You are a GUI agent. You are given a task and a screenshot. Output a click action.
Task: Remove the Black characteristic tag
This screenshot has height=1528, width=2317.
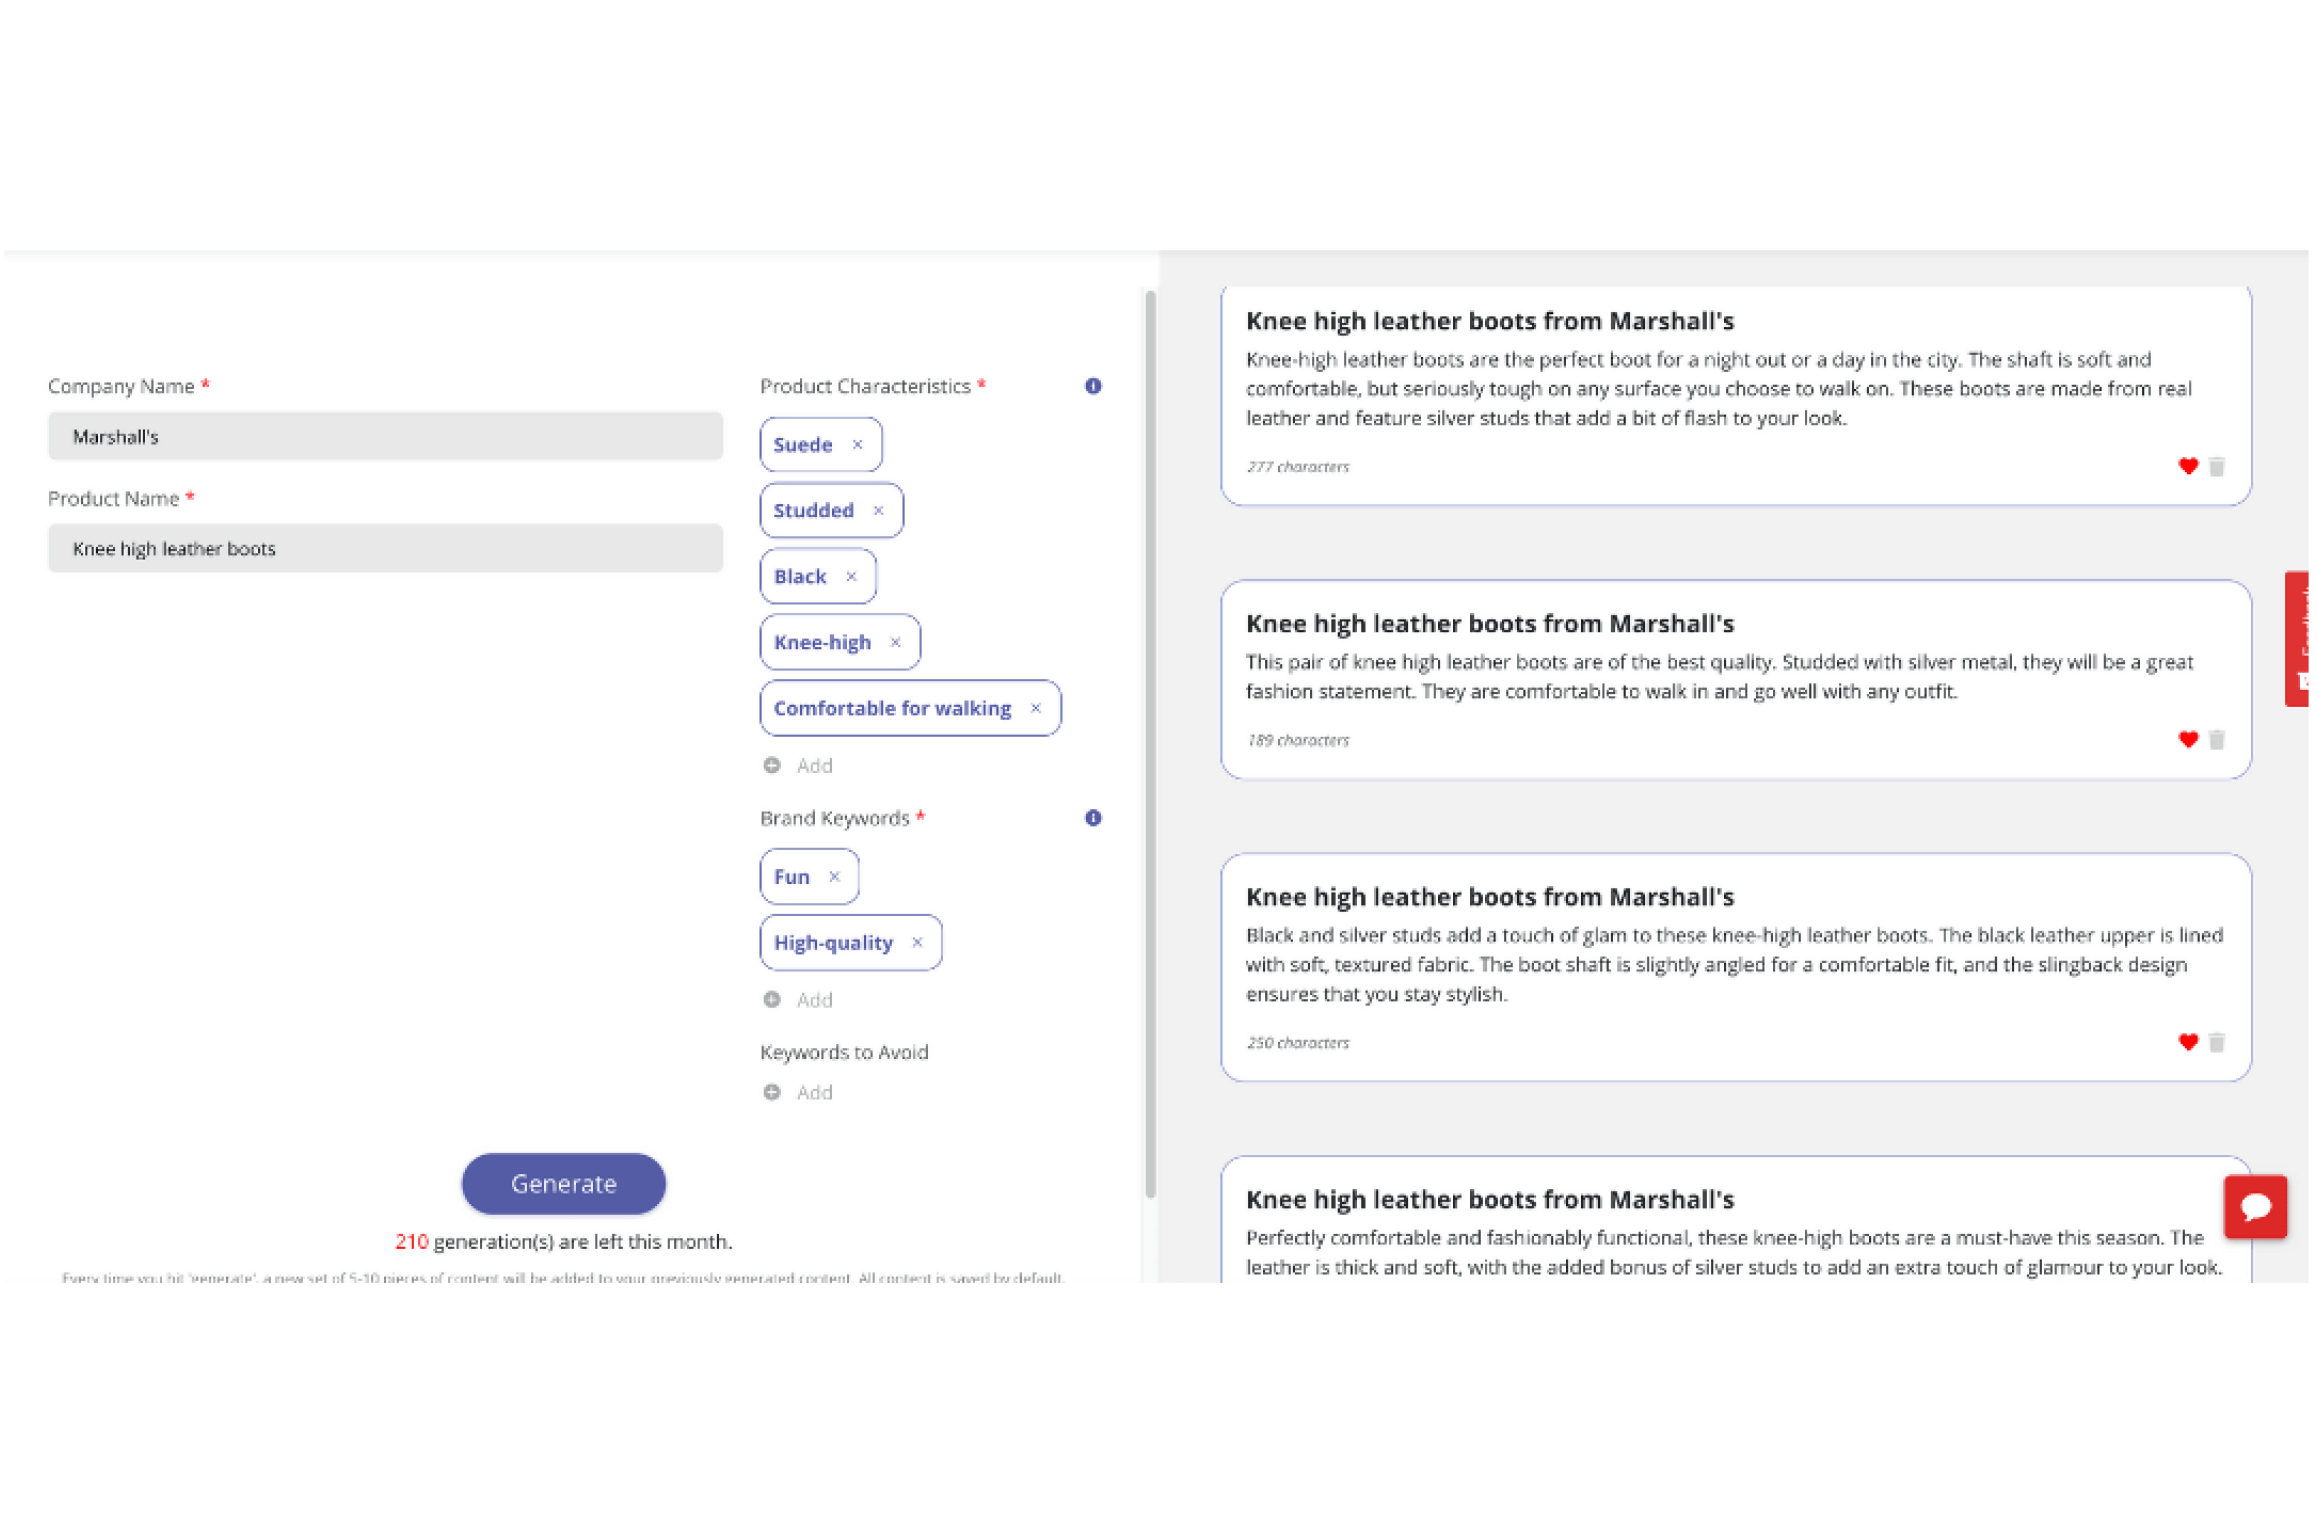point(851,577)
